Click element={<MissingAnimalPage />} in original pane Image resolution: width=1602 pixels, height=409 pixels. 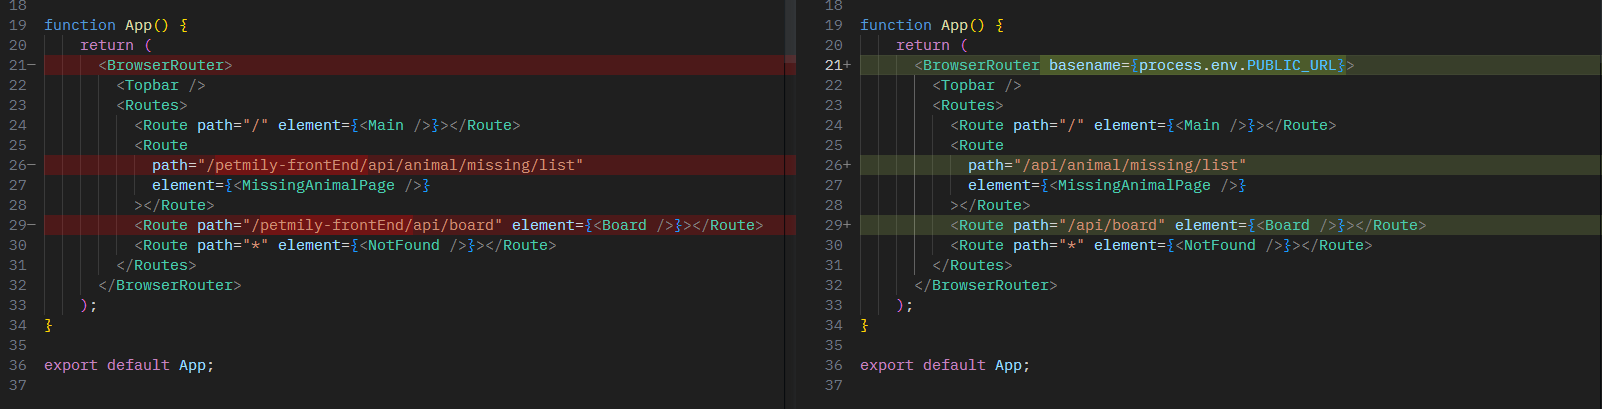291,185
